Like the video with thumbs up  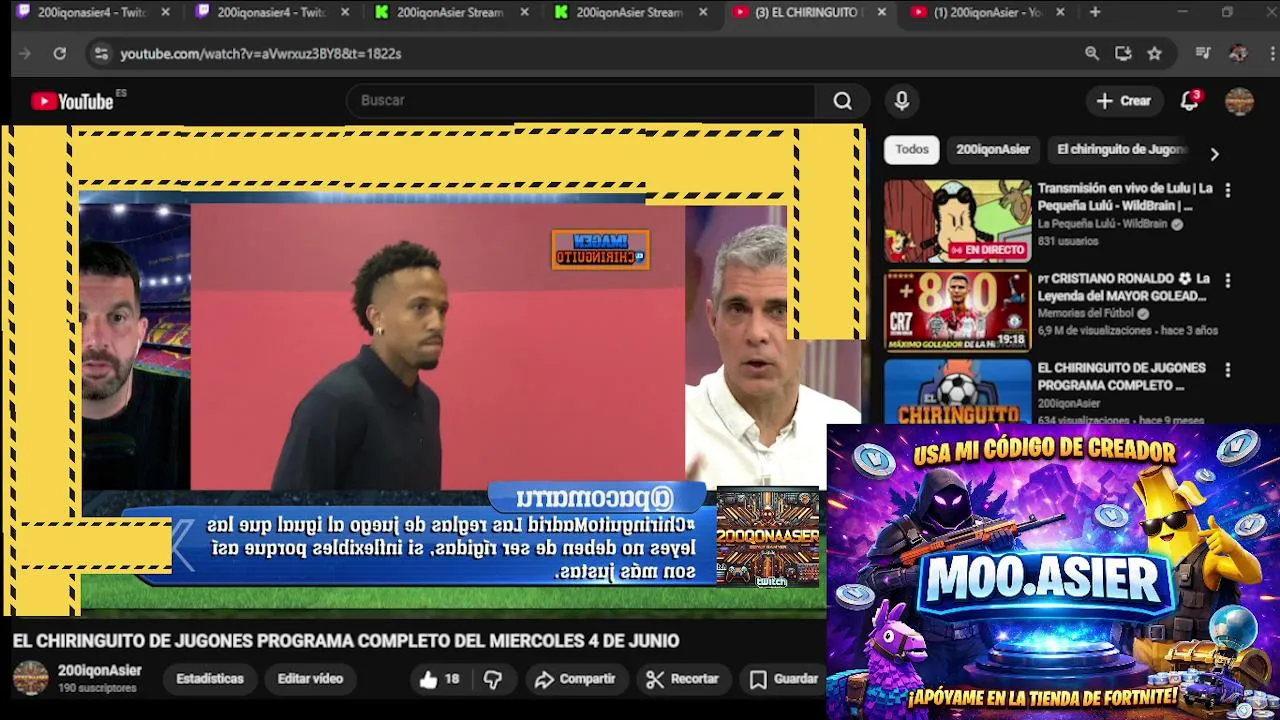coord(439,679)
